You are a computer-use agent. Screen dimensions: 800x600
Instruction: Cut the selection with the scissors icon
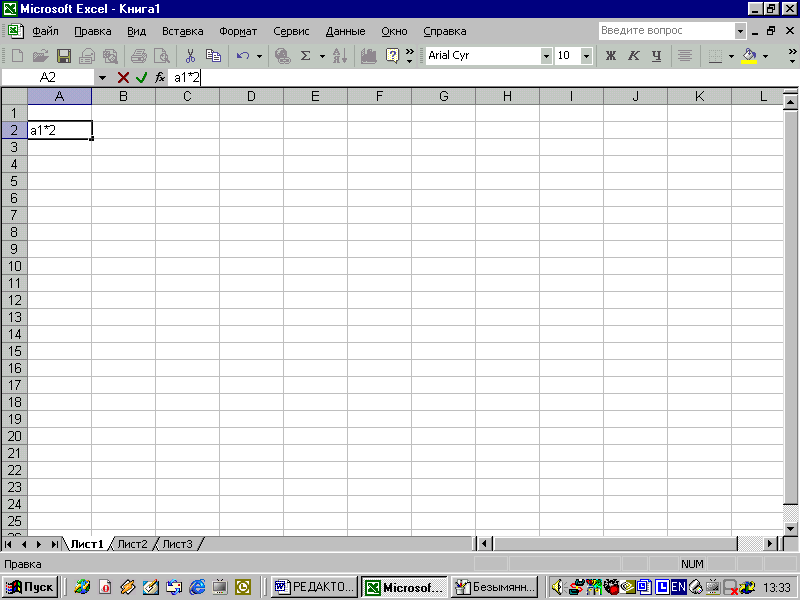point(190,55)
